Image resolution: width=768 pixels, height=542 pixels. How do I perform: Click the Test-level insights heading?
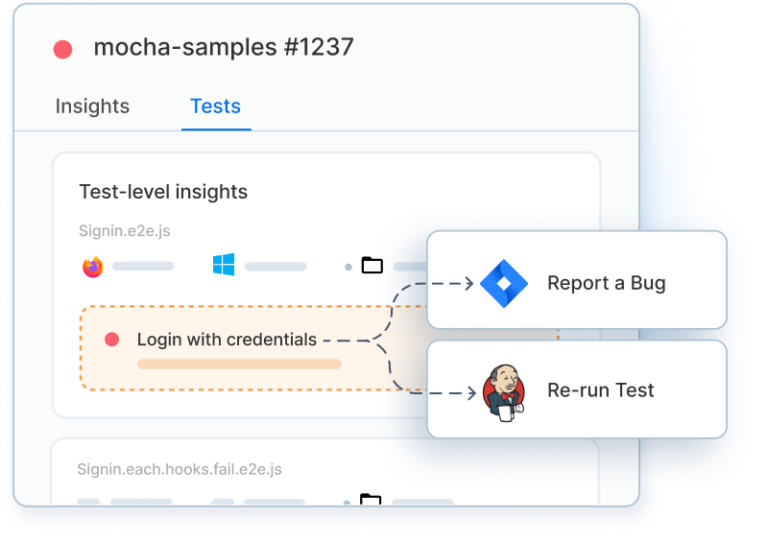[x=163, y=192]
